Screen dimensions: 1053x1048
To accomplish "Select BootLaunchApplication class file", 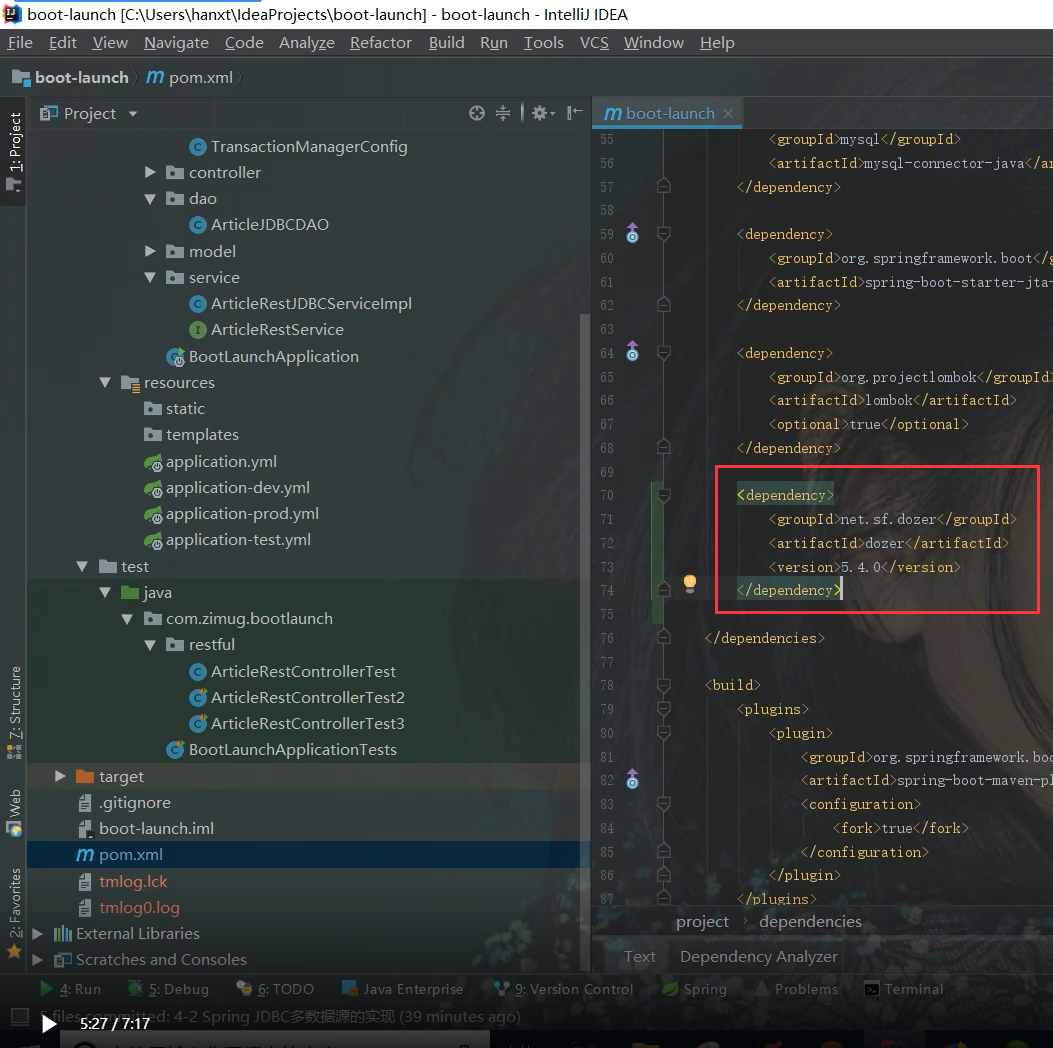I will point(263,356).
